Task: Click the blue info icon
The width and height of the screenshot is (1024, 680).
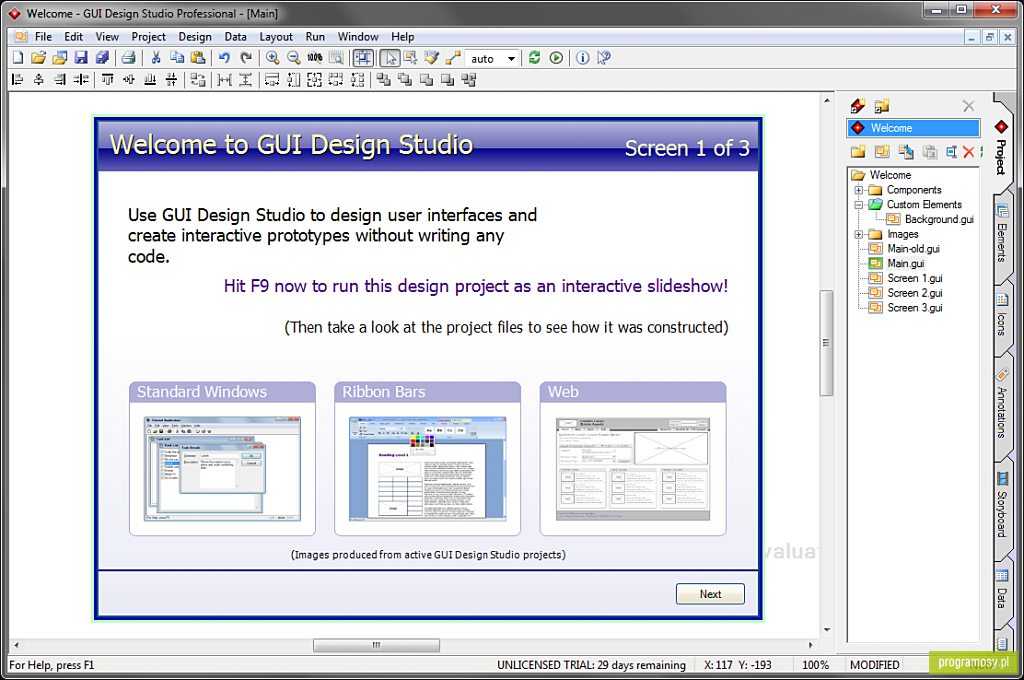Action: click(x=583, y=58)
